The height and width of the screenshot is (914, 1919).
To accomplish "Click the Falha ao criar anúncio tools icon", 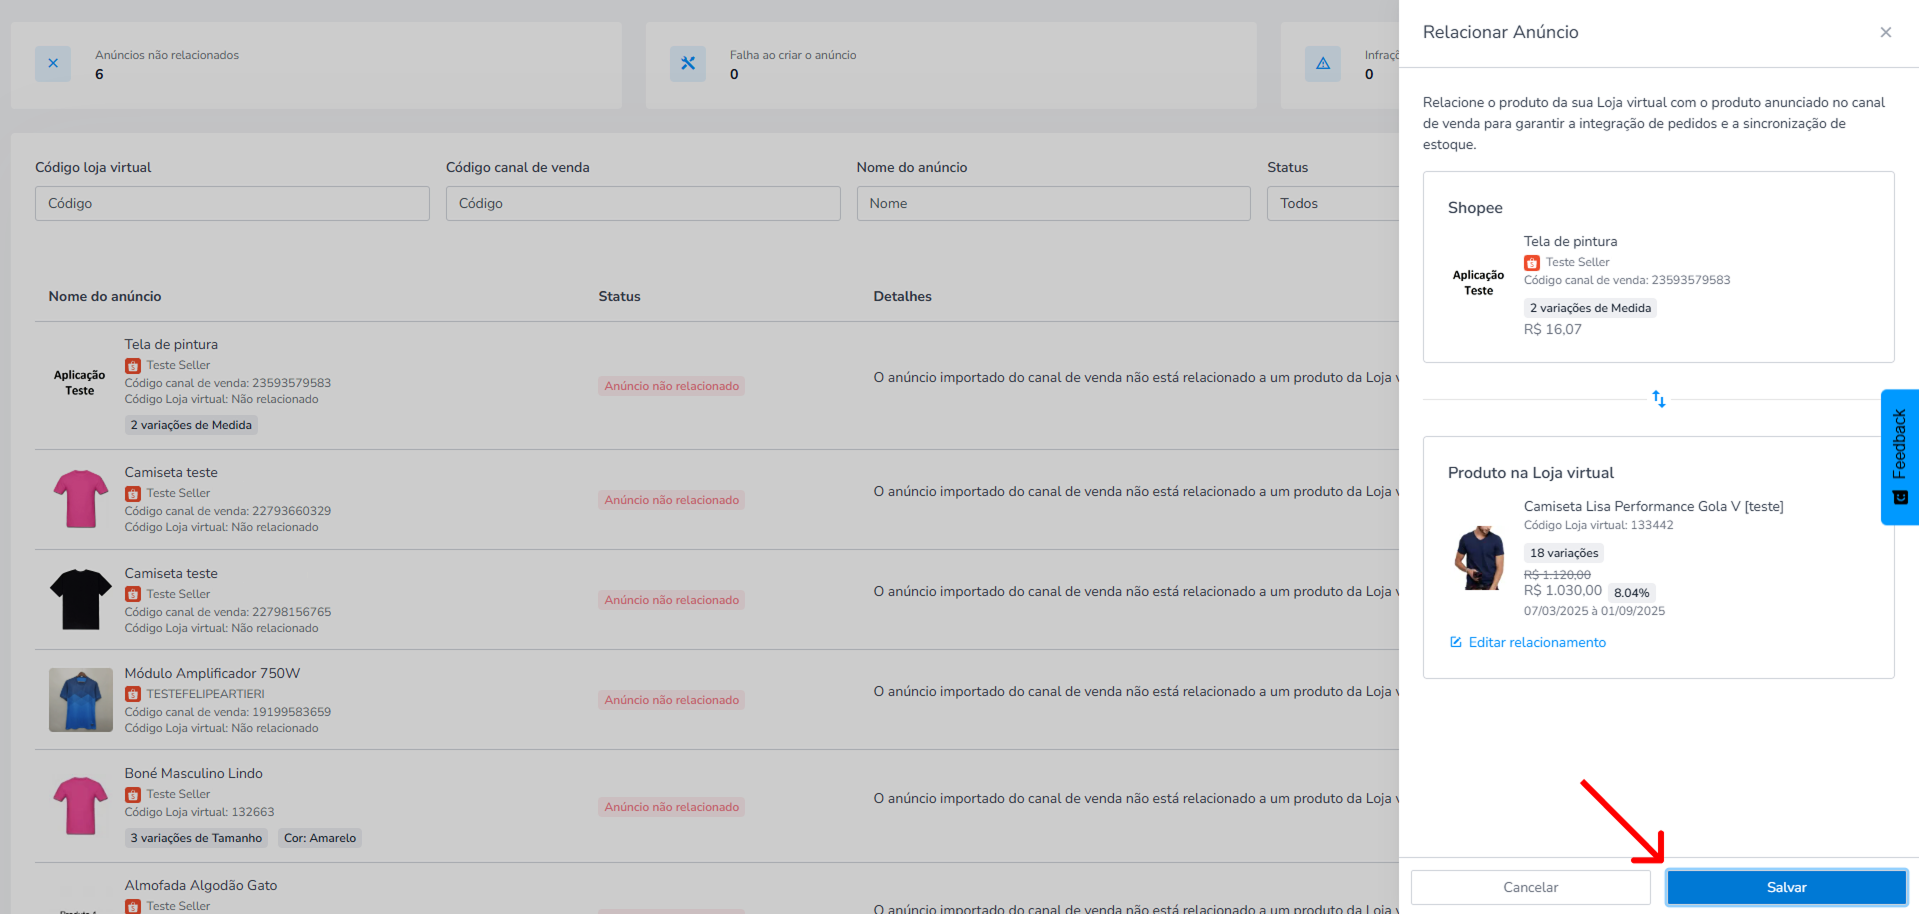I will (688, 63).
